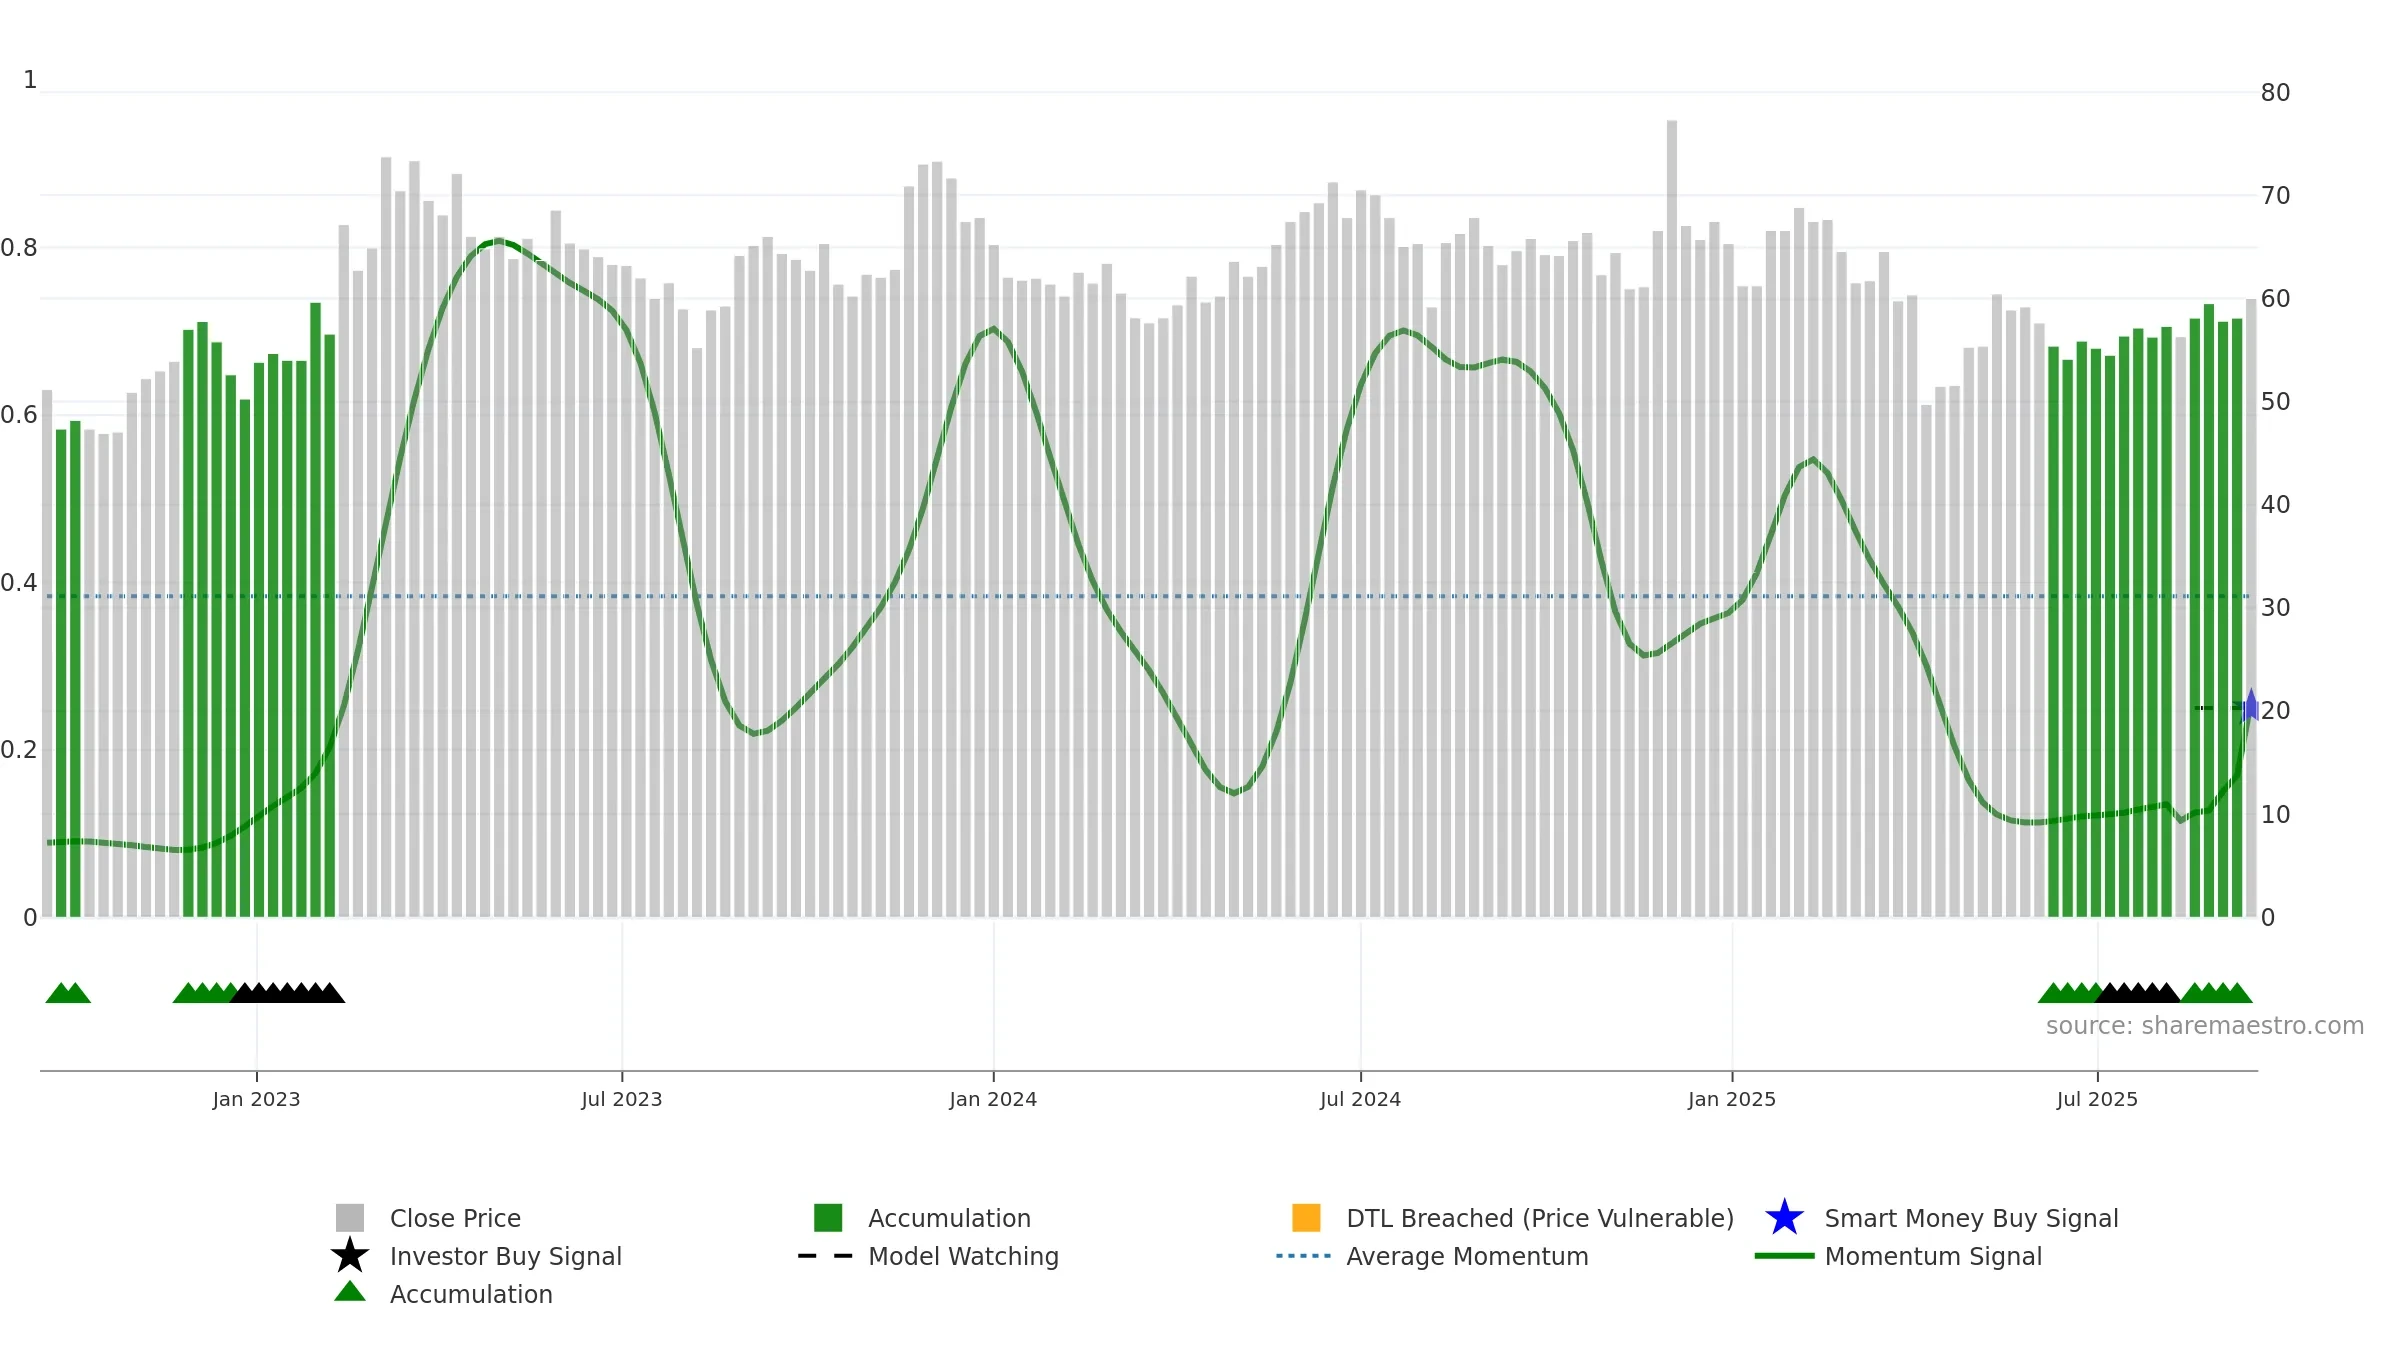Toggle the Momentum Signal legend label
2400x1350 pixels.
1933,1256
